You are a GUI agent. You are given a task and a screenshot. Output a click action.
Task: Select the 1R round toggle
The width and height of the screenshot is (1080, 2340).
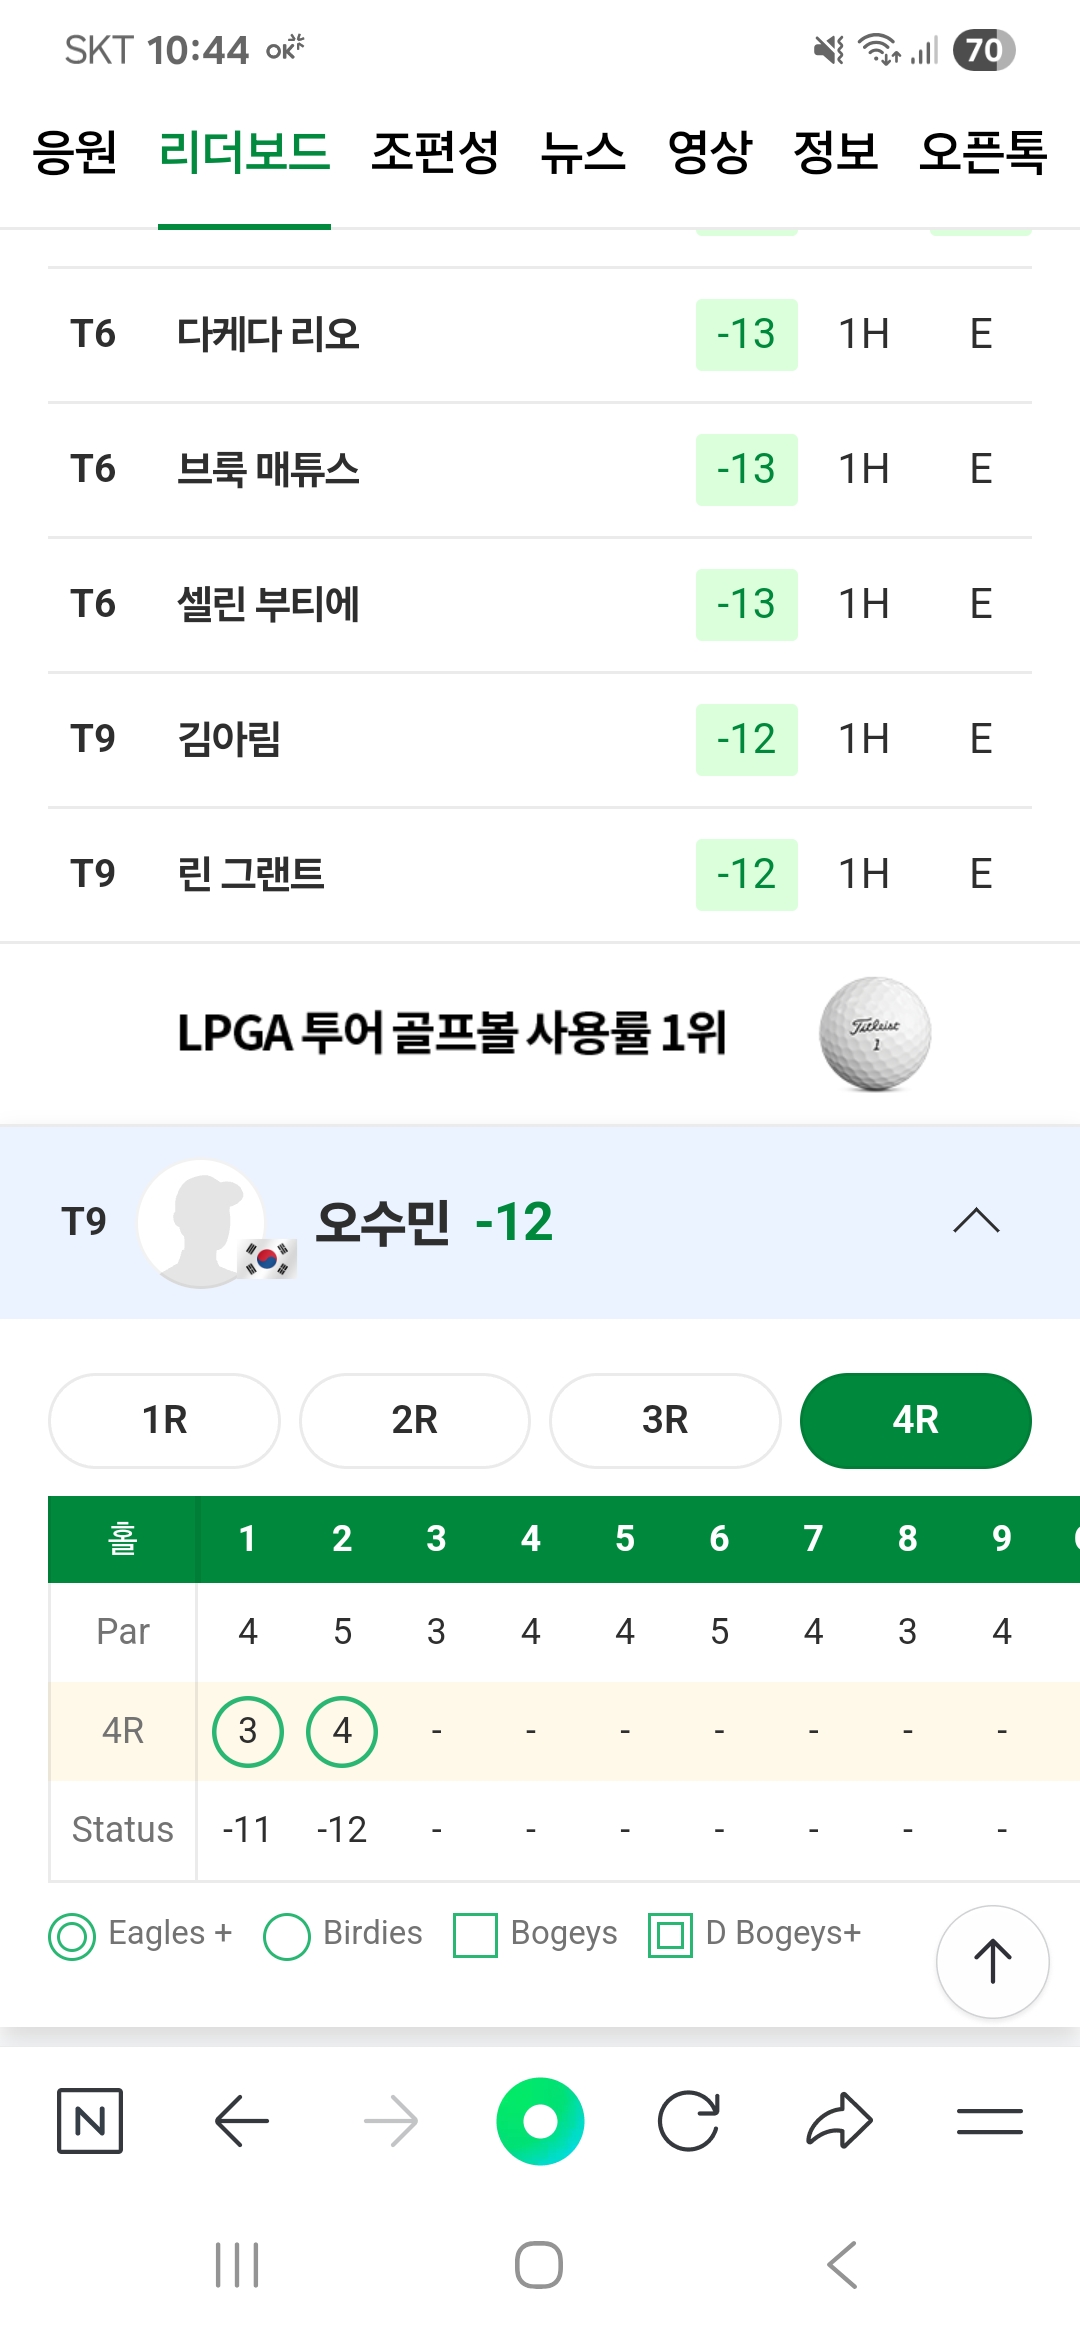coord(164,1420)
